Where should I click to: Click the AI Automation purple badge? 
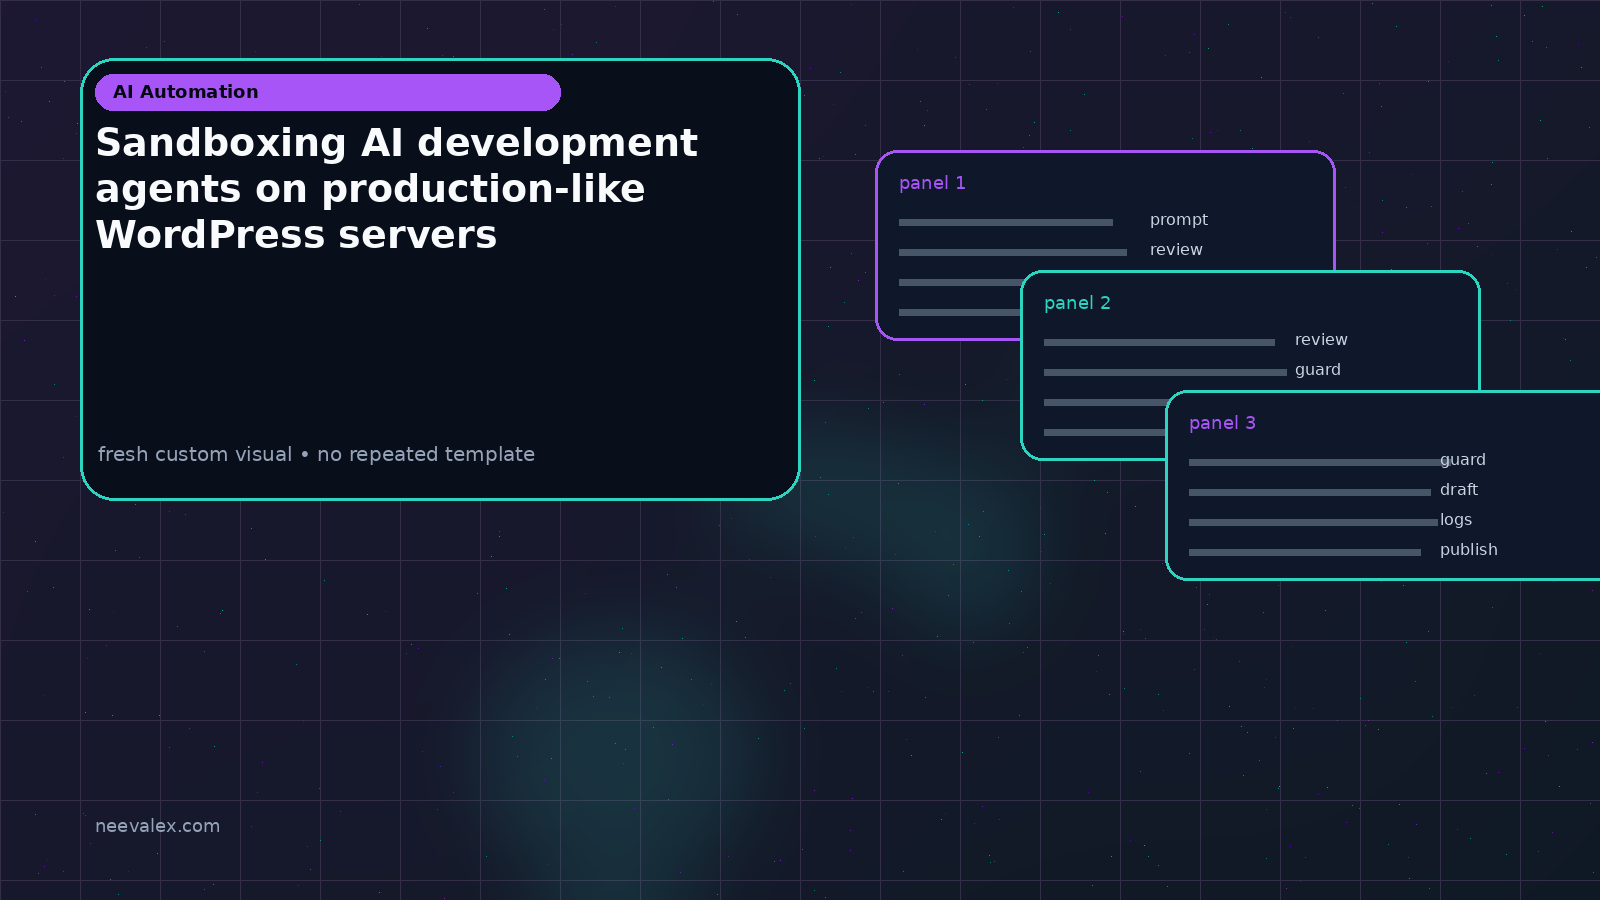(x=328, y=92)
